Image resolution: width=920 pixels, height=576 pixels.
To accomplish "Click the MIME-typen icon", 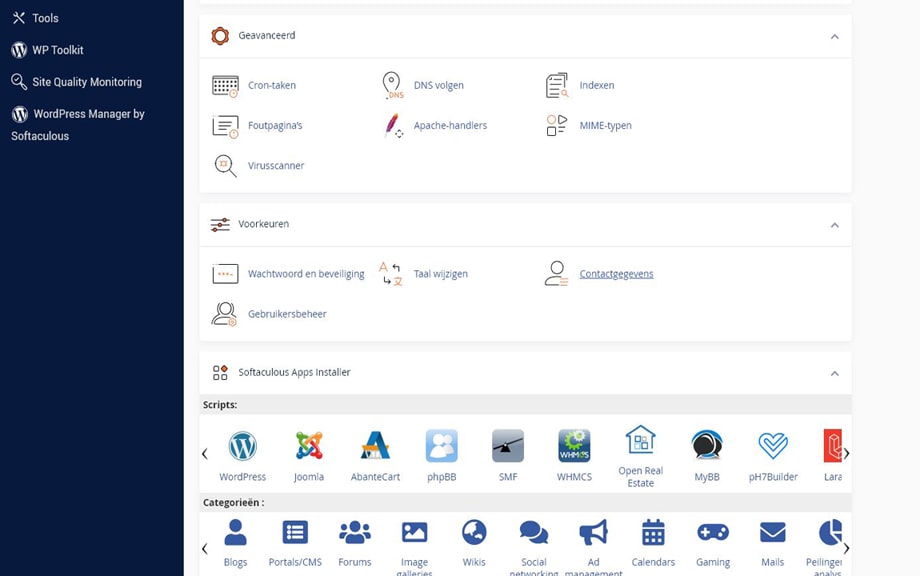I will (557, 125).
